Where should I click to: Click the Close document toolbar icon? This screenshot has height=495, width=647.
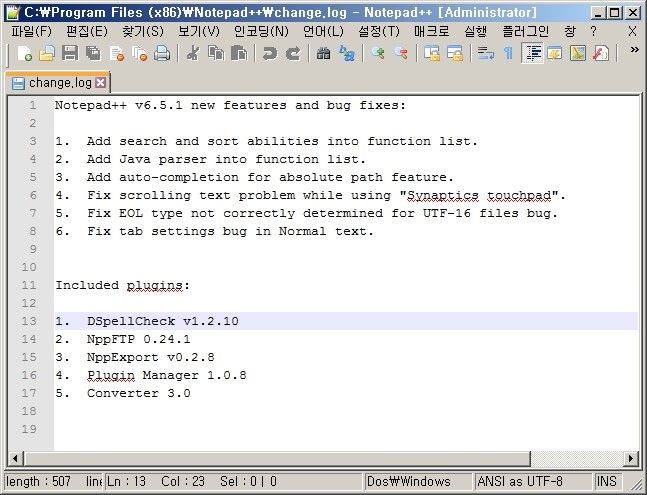click(117, 53)
